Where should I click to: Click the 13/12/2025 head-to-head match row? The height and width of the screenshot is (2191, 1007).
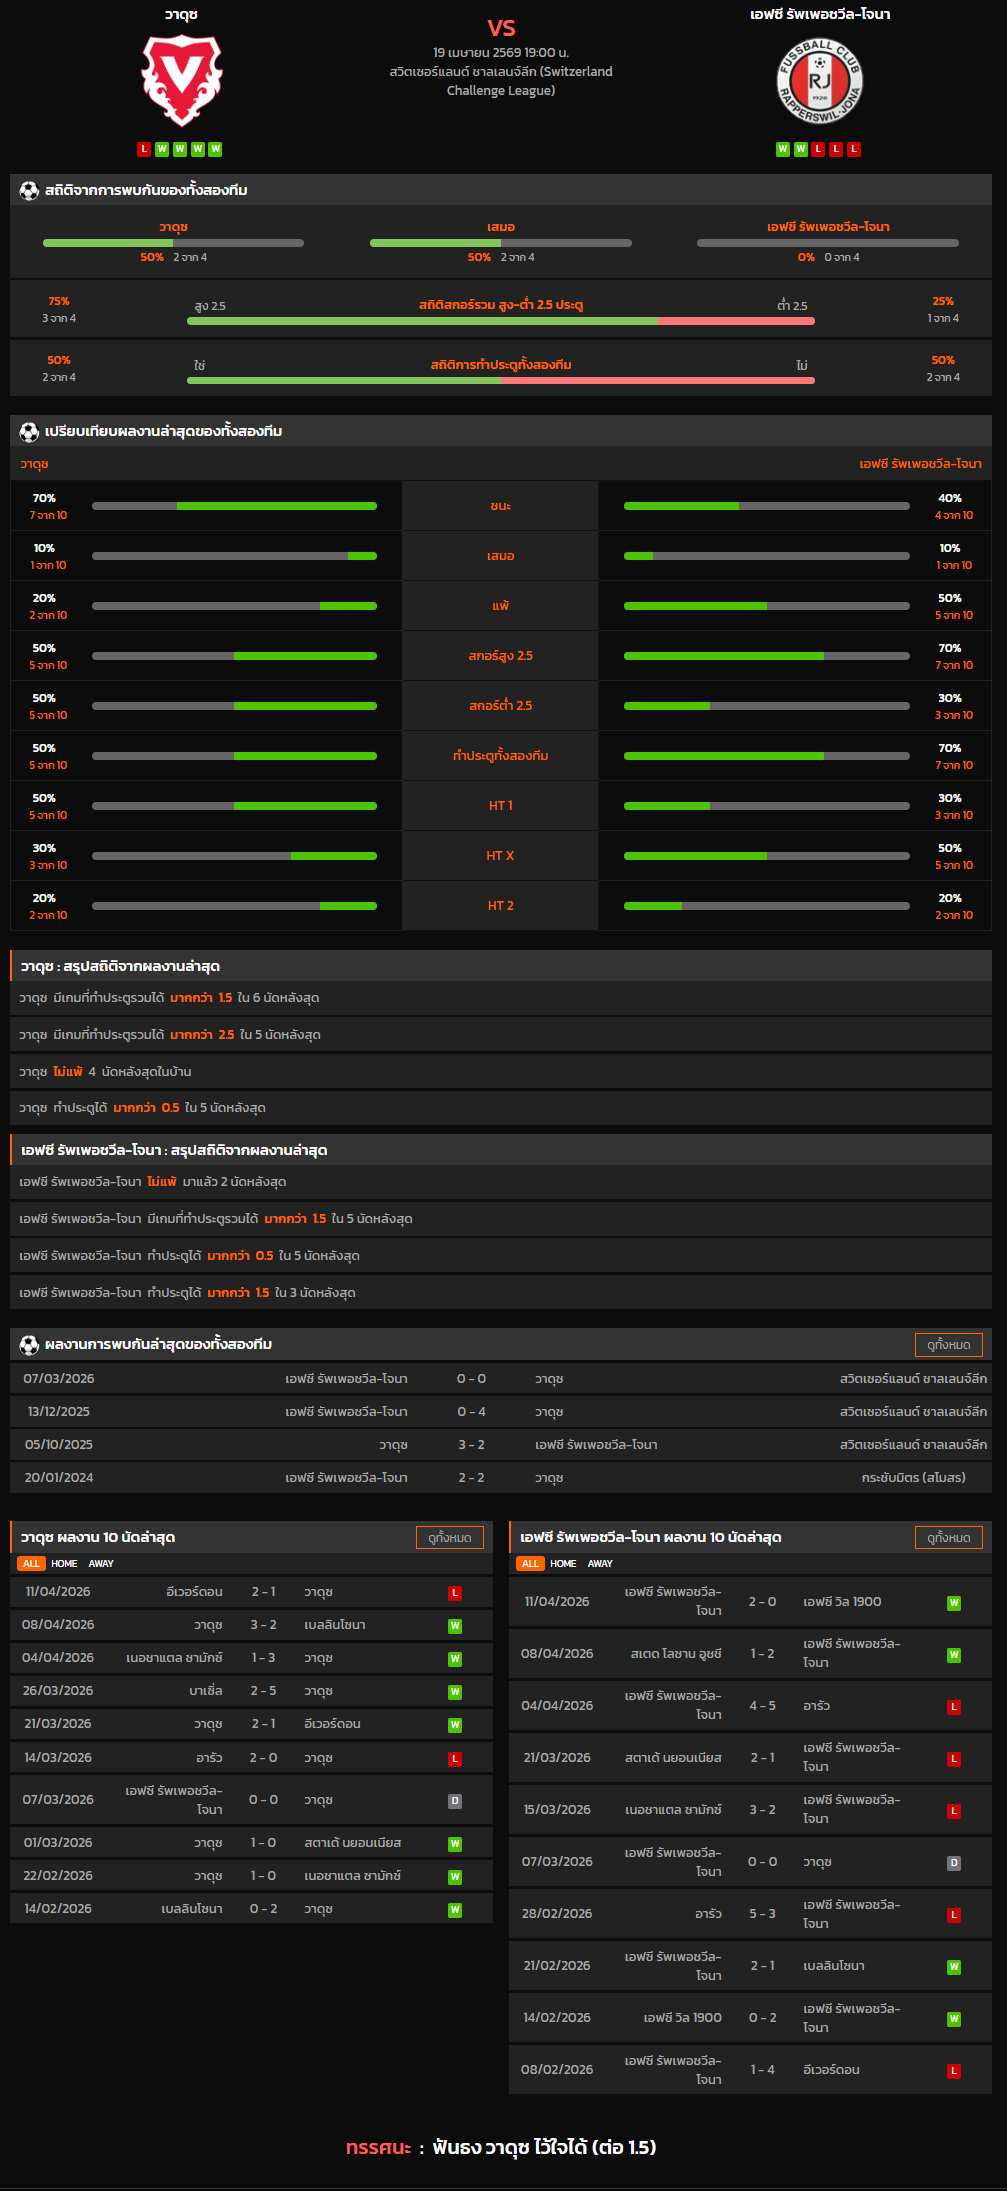click(500, 1412)
